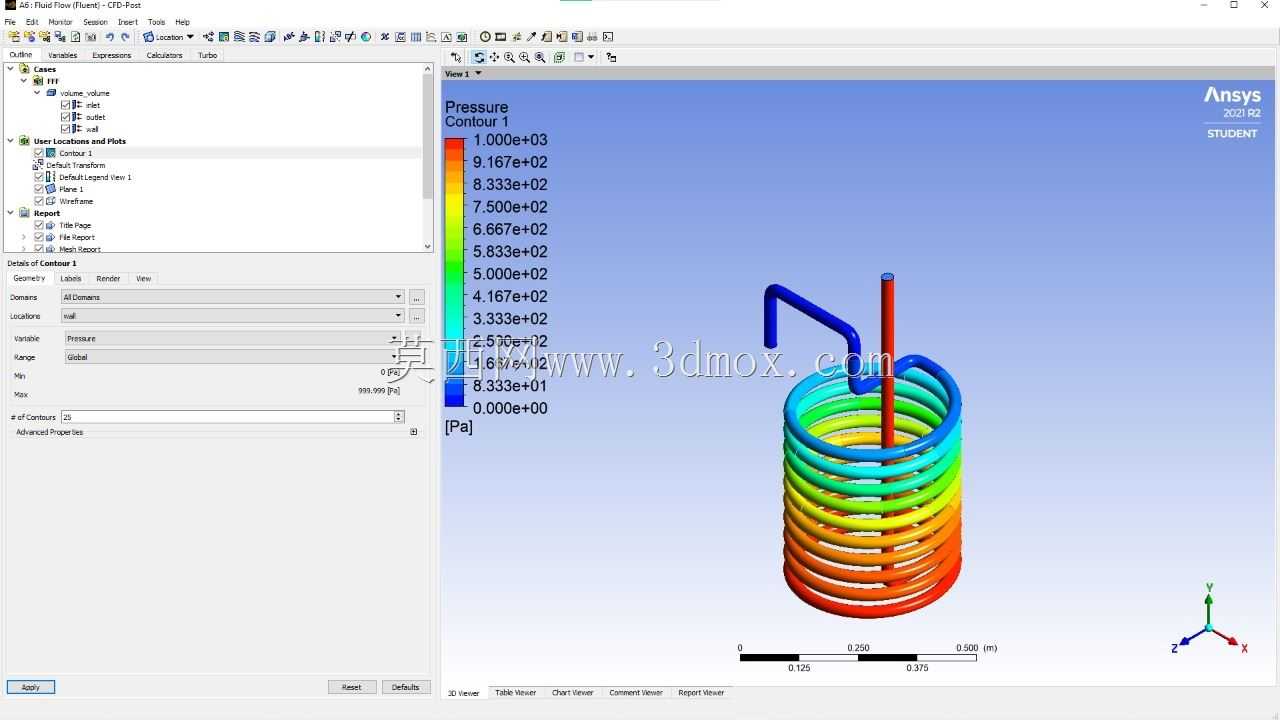Open the Locations dropdown showing wall

click(x=232, y=316)
